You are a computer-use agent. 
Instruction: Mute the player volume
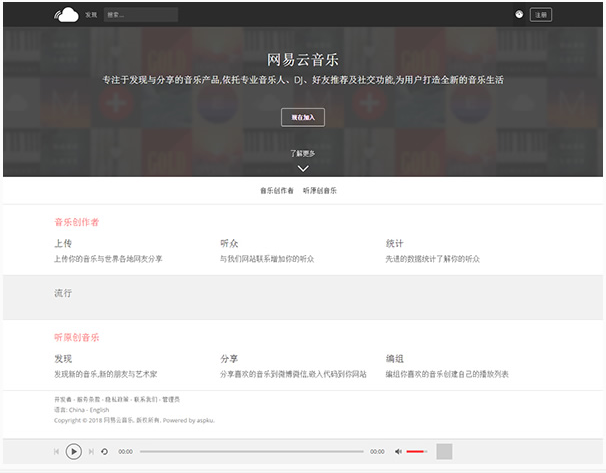398,451
